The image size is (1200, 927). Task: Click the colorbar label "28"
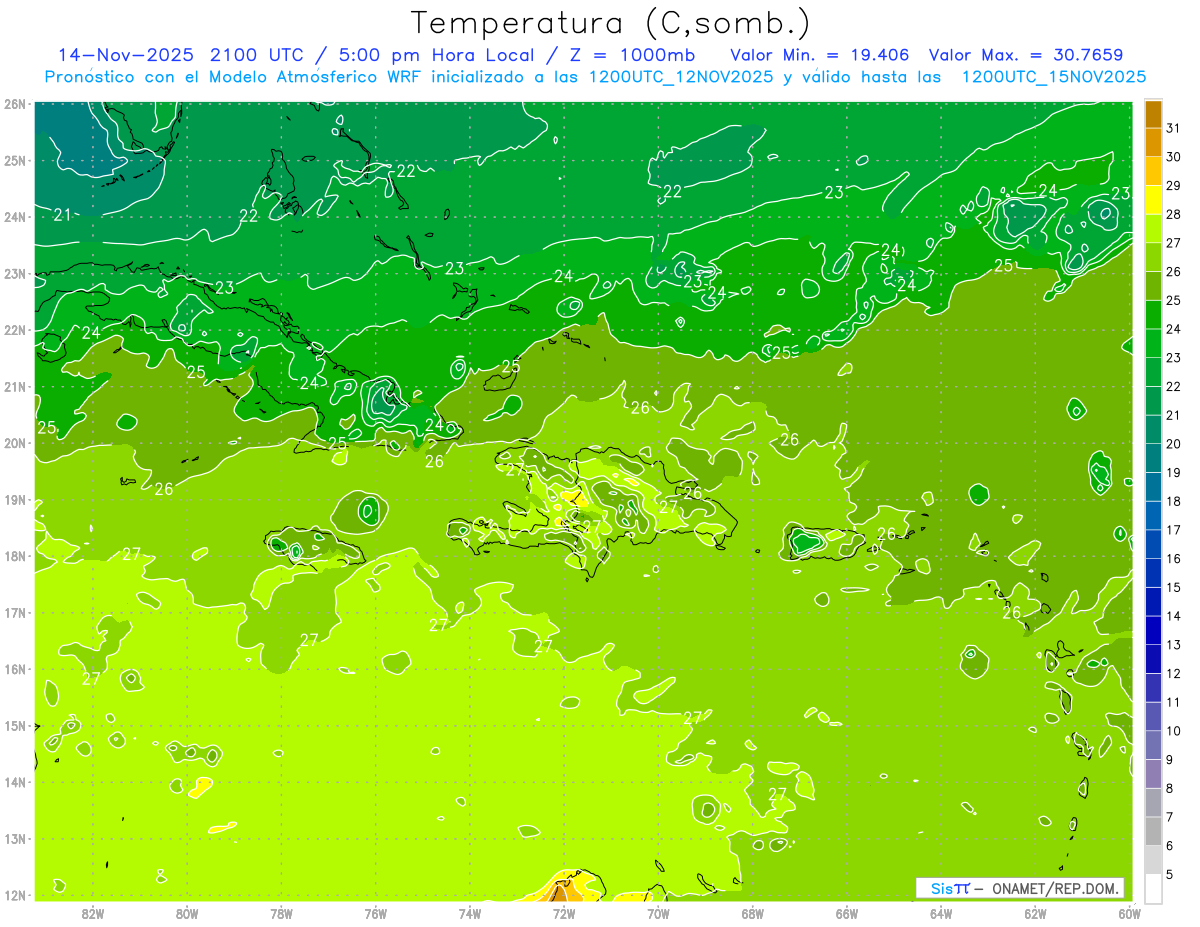coord(1173,214)
